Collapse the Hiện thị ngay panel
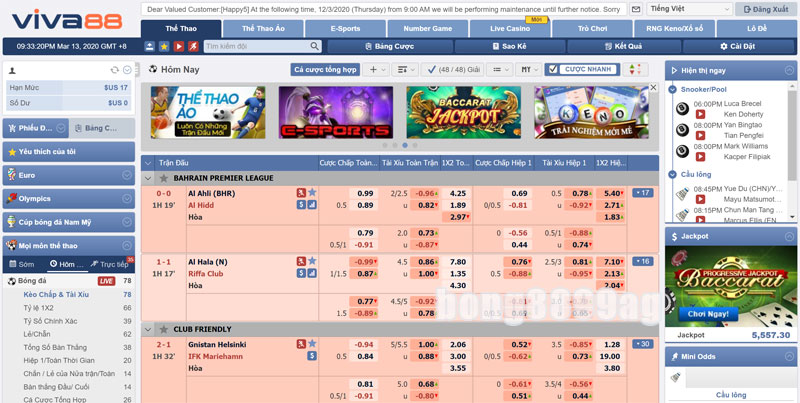Screen dimensions: 800x403 (x=790, y=70)
